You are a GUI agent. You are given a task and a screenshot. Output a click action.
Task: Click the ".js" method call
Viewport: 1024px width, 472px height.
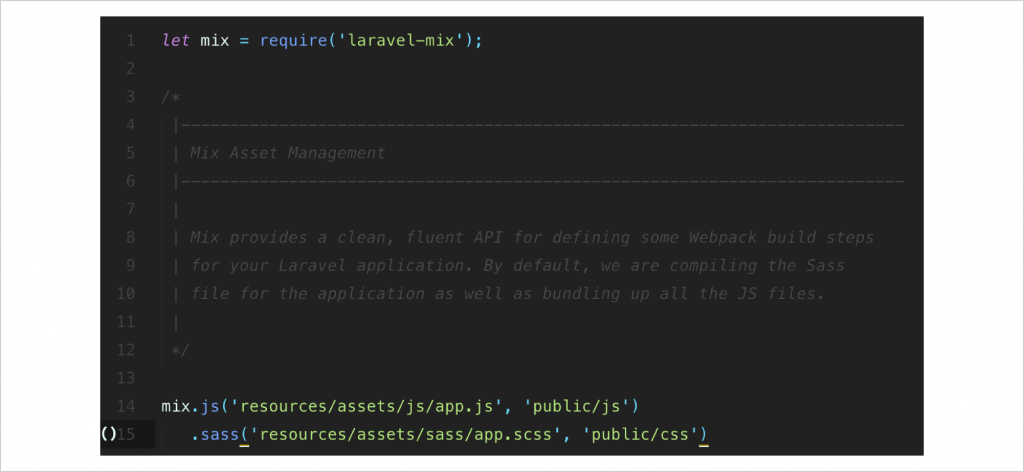click(205, 407)
